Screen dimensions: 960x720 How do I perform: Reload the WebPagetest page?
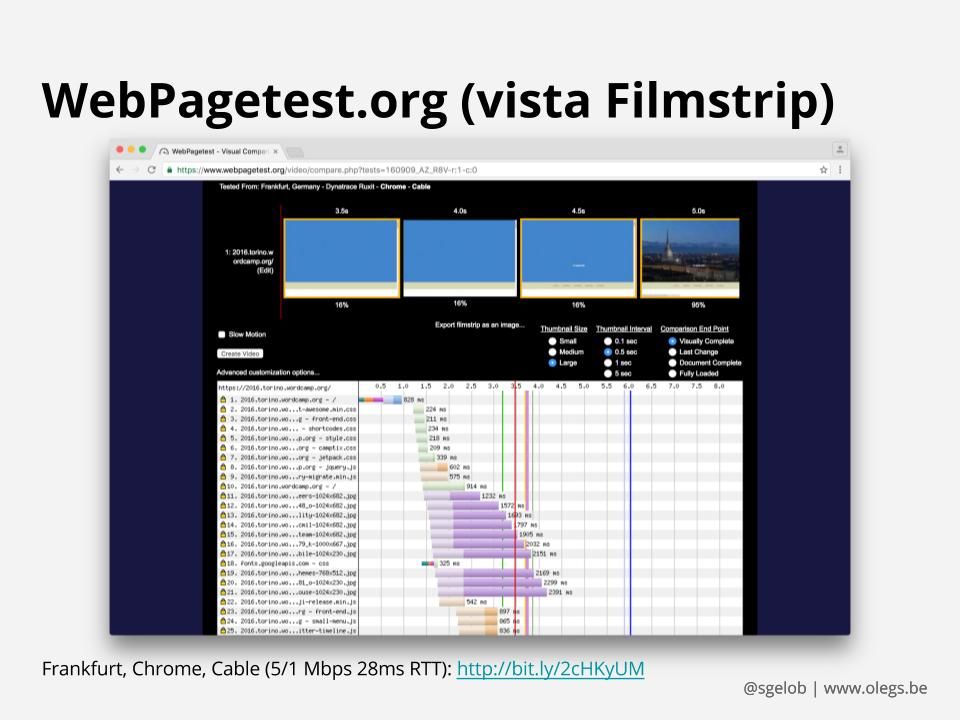pos(151,170)
